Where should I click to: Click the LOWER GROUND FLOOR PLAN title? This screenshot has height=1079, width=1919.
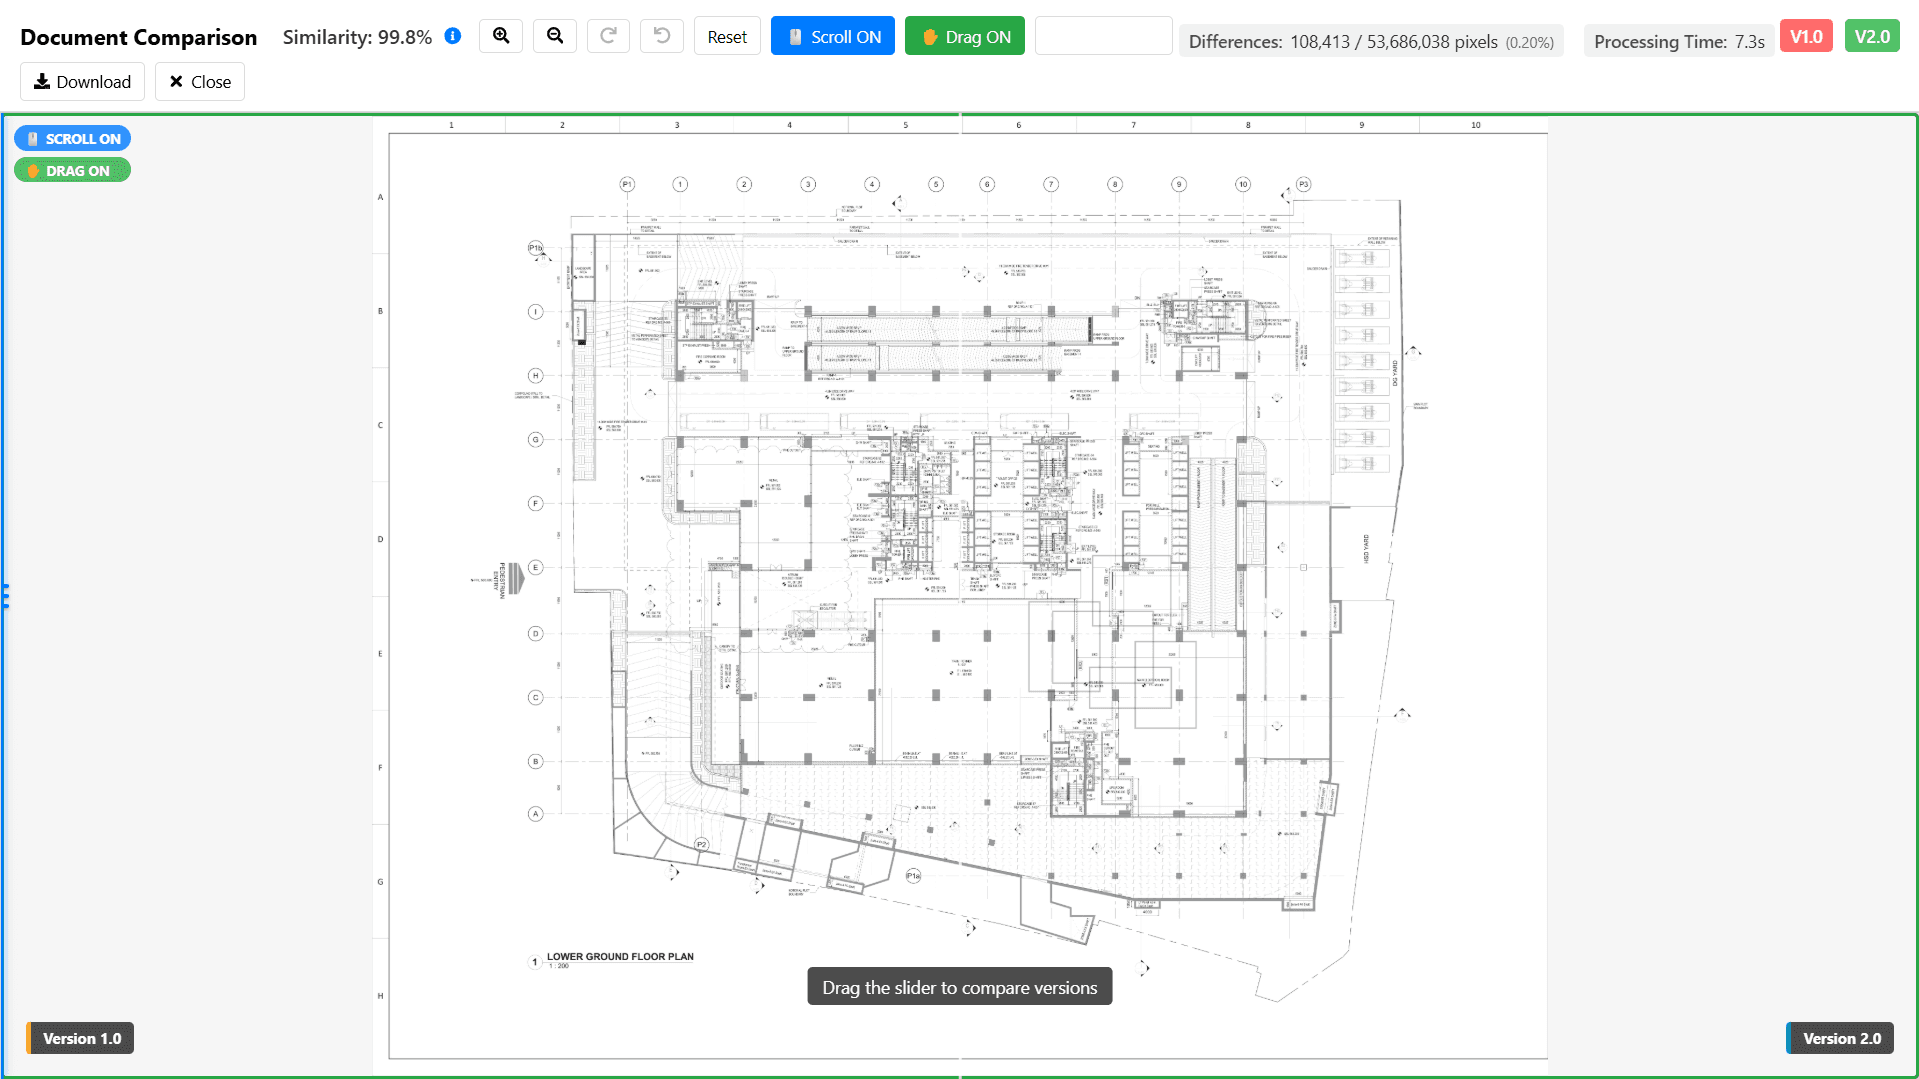620,957
